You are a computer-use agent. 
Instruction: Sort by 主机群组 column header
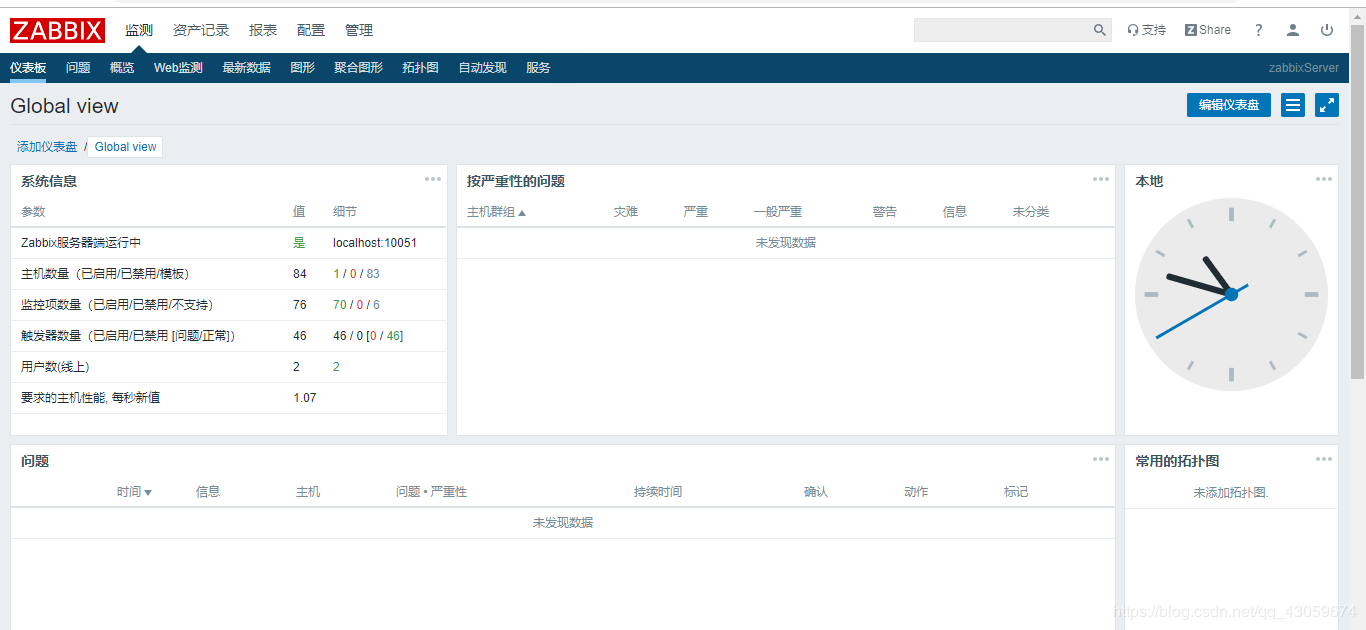click(496, 212)
